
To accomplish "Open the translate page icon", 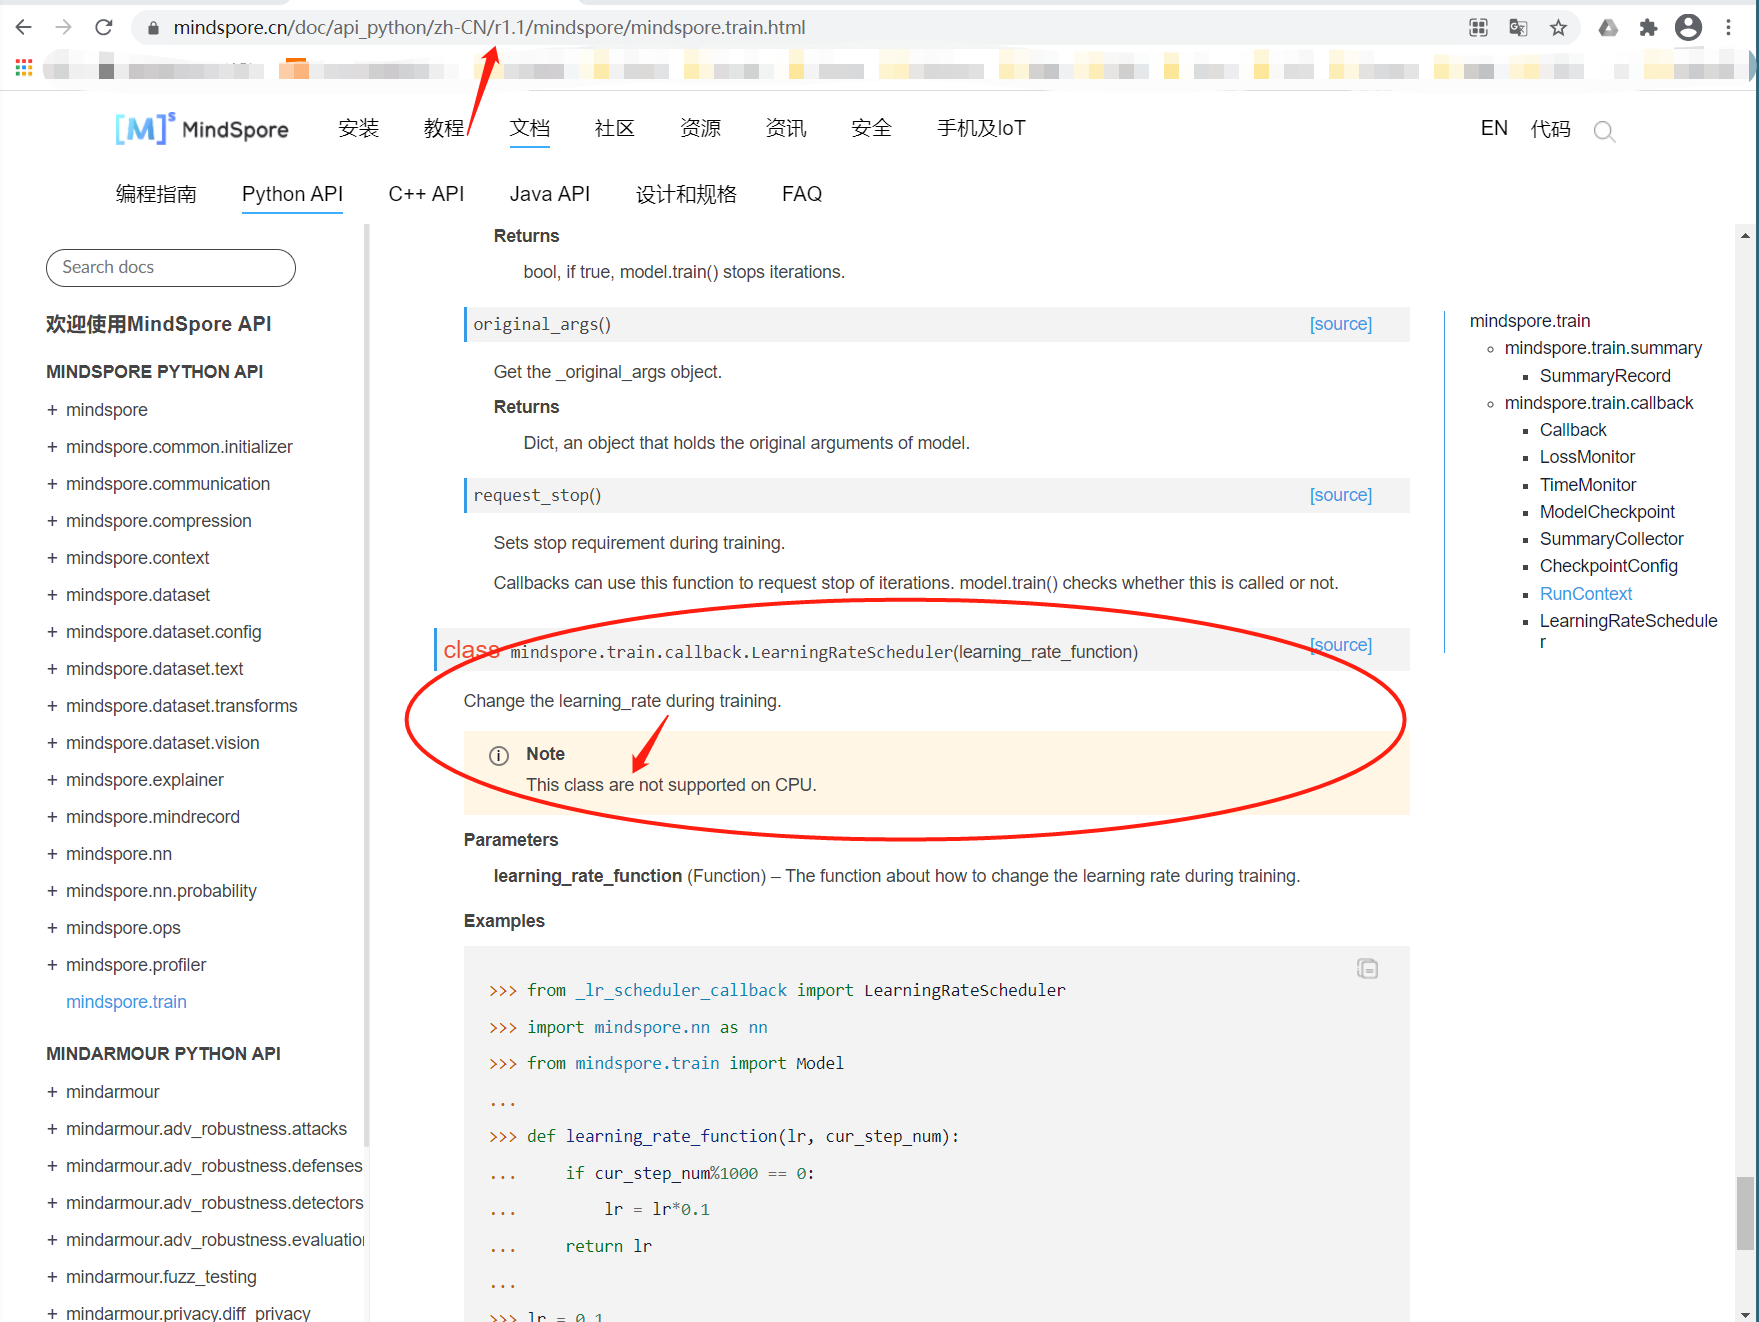I will 1518,28.
